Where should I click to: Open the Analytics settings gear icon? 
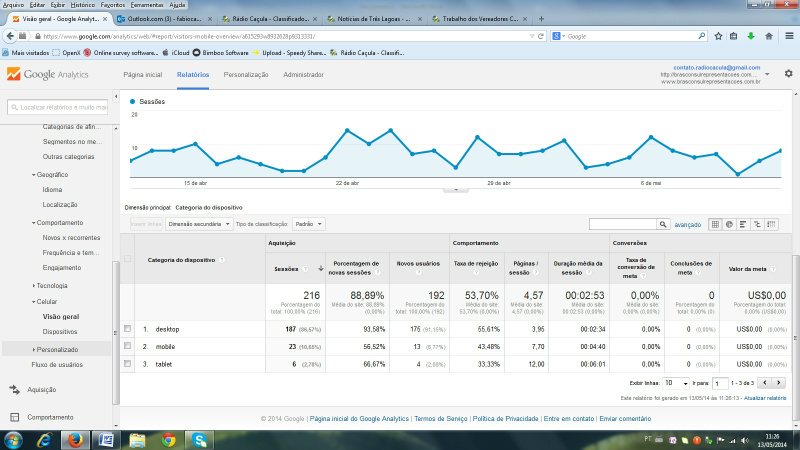tap(788, 74)
